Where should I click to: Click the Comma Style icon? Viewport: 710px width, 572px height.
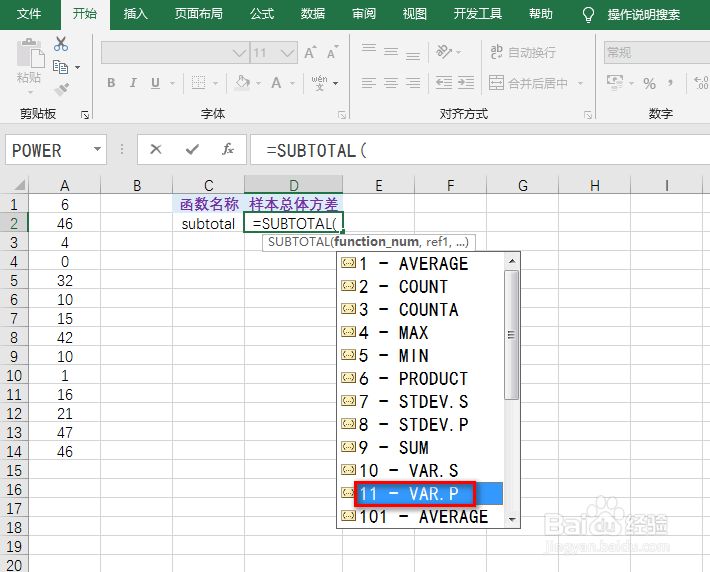pos(671,83)
